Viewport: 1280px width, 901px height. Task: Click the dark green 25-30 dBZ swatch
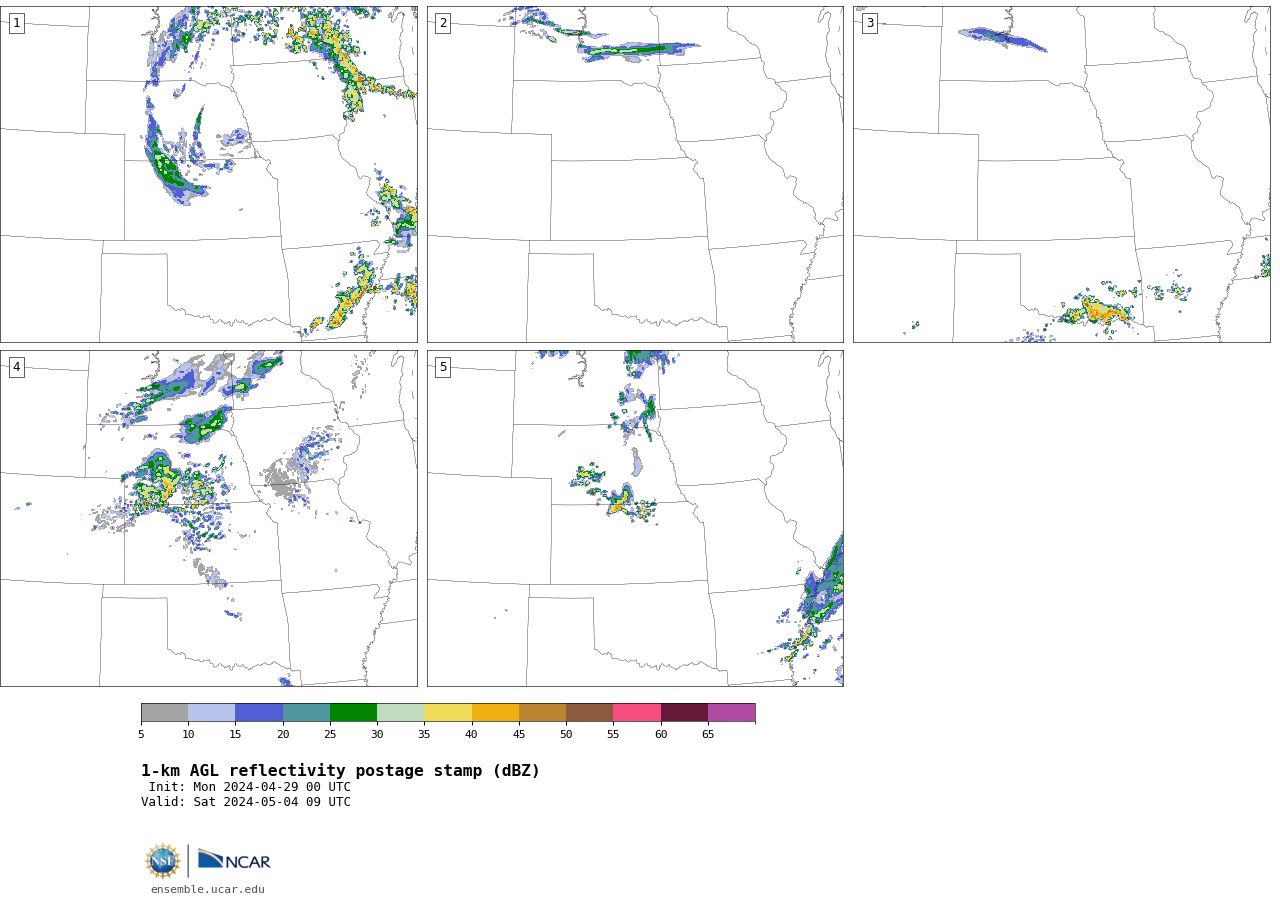tap(353, 713)
